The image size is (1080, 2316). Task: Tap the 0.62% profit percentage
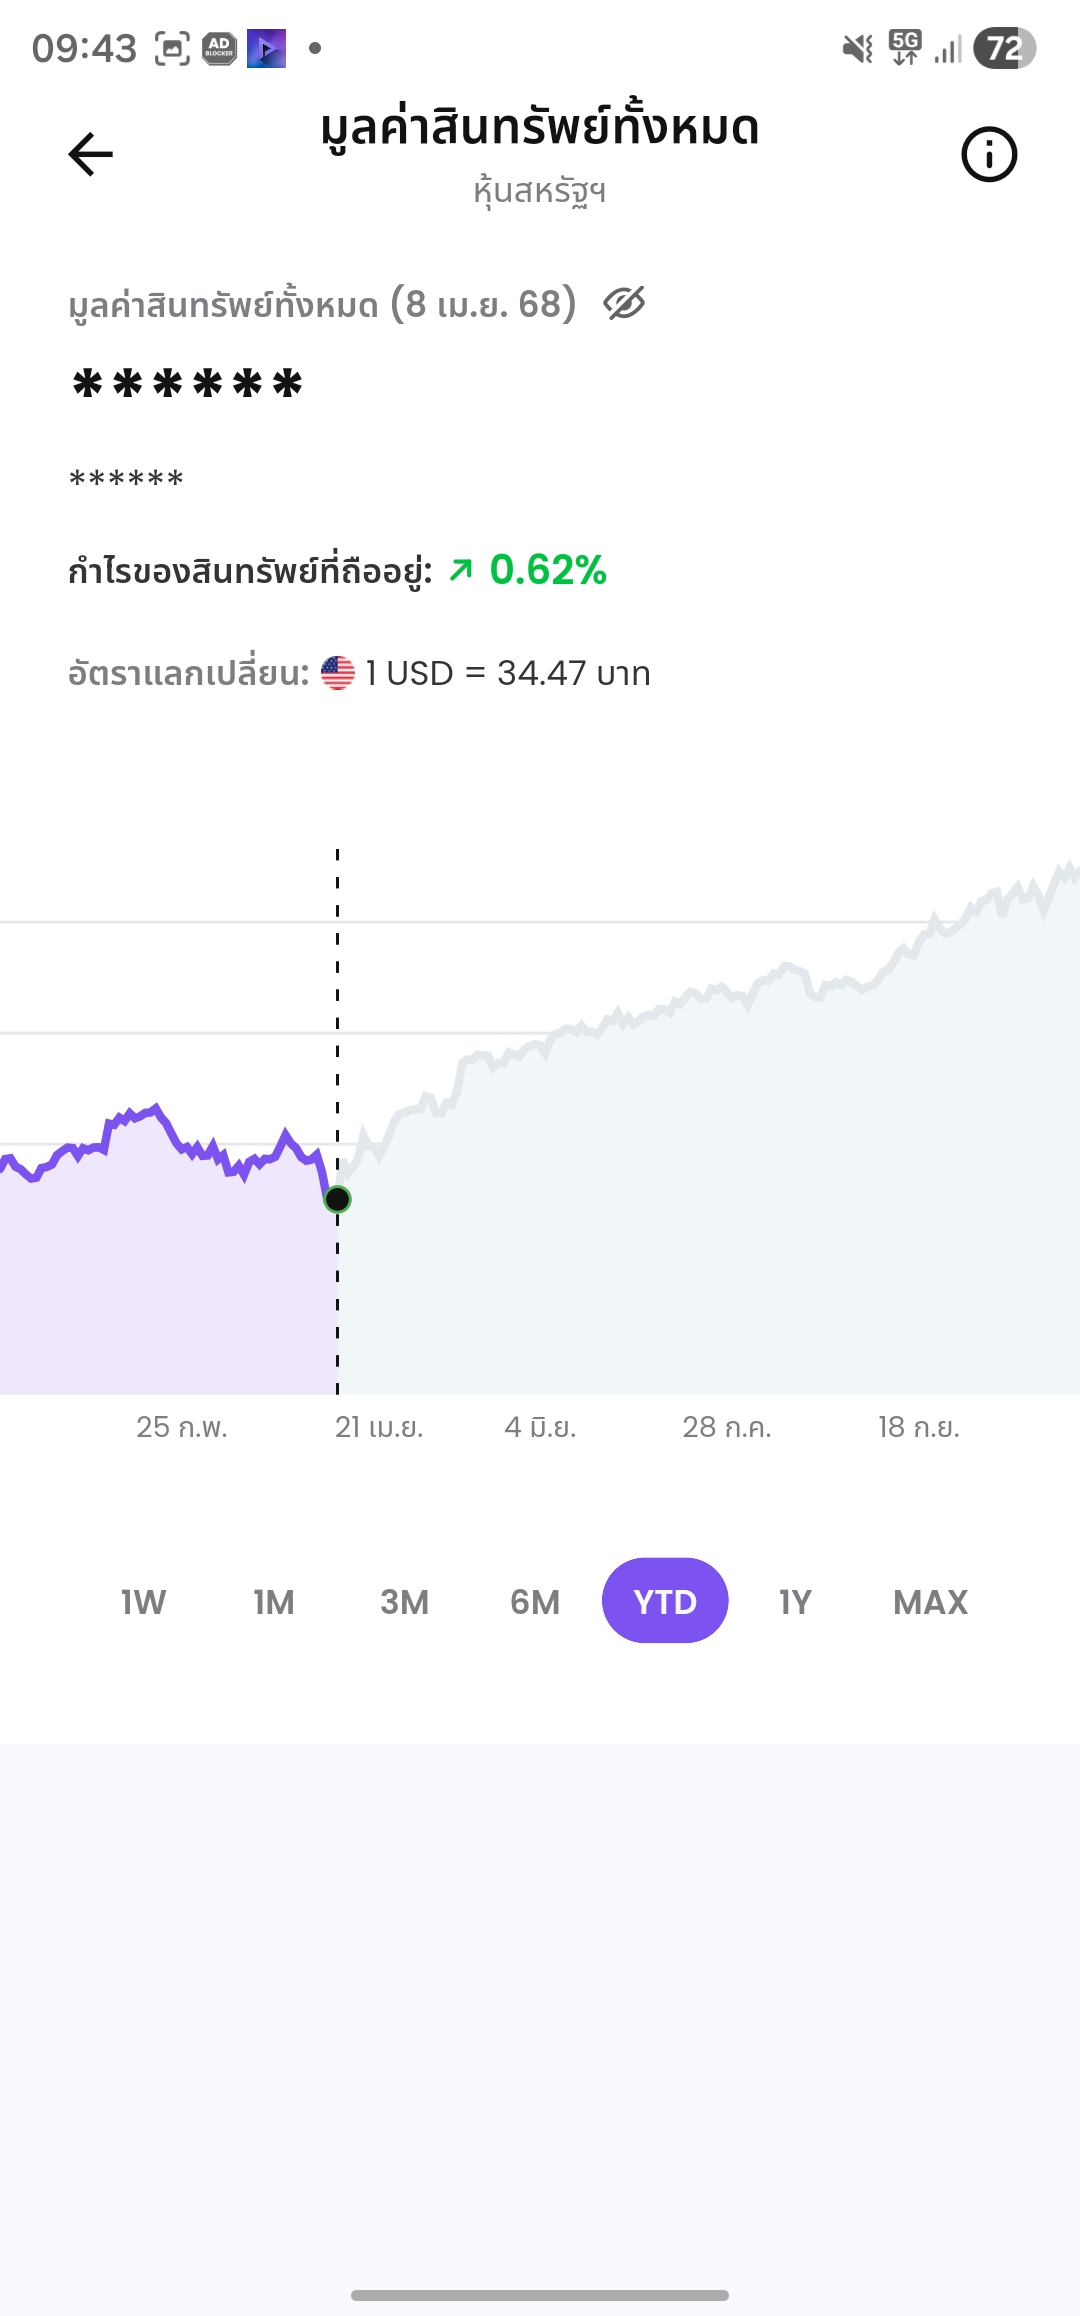tap(548, 570)
